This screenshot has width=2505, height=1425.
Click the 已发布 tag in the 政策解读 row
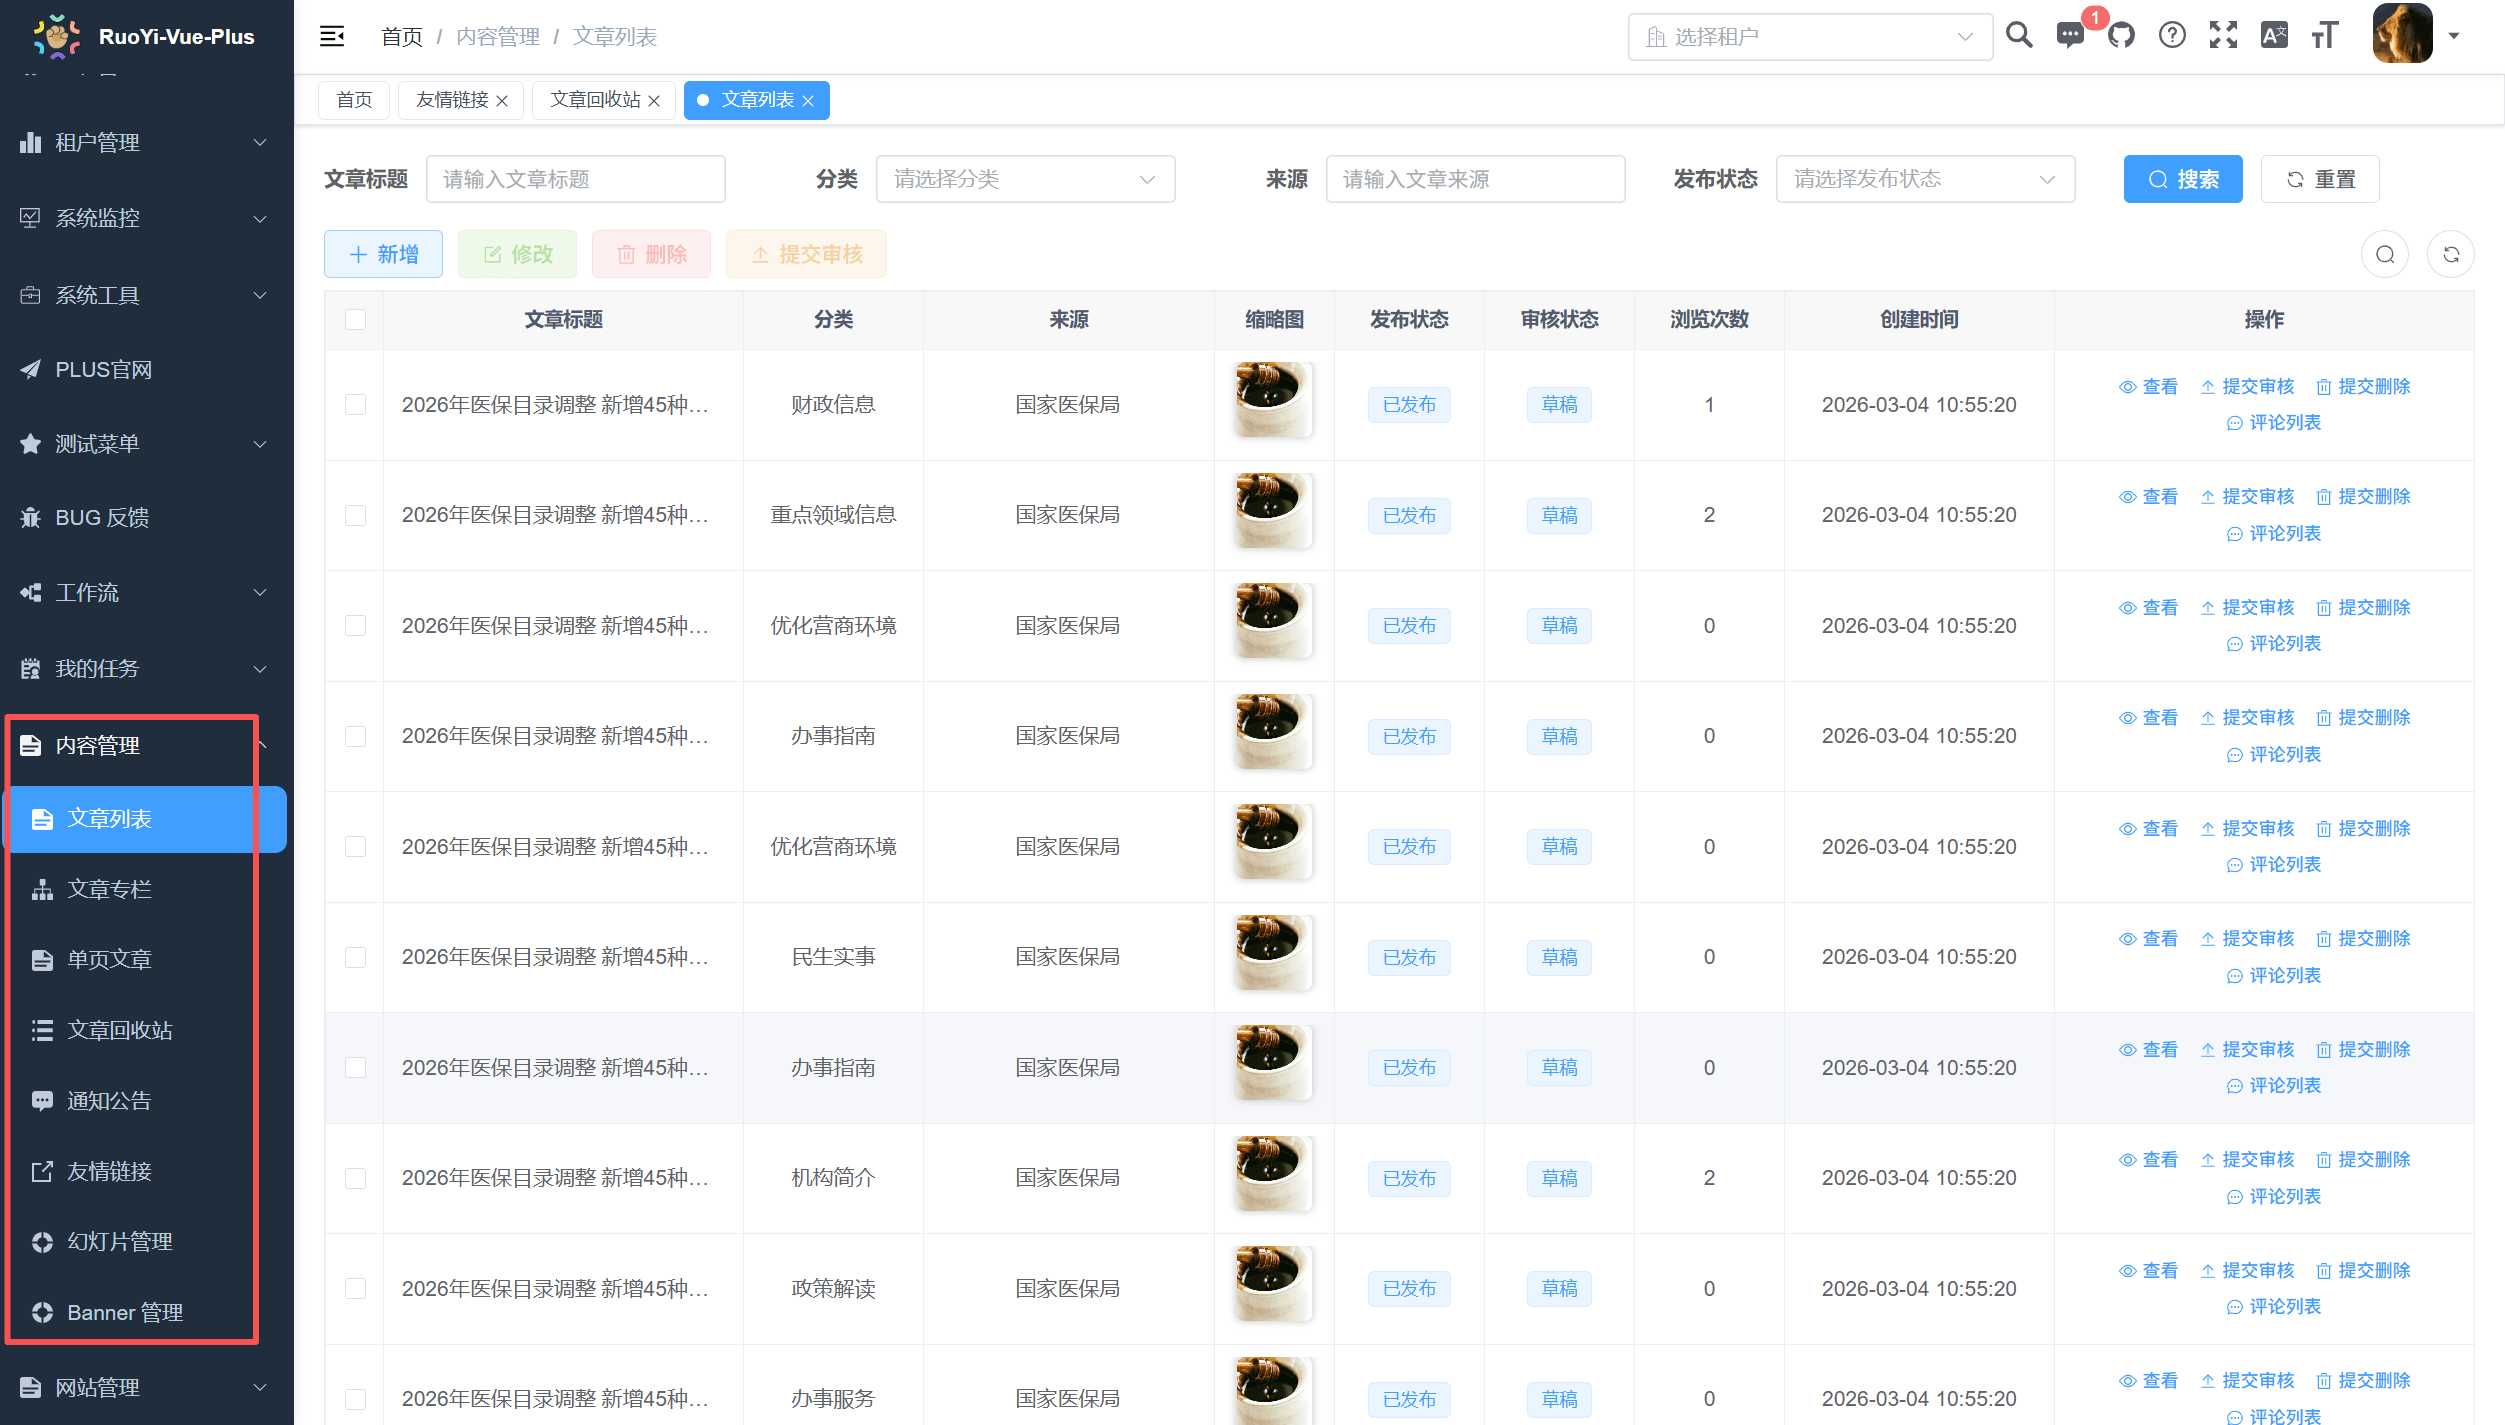(1409, 1289)
